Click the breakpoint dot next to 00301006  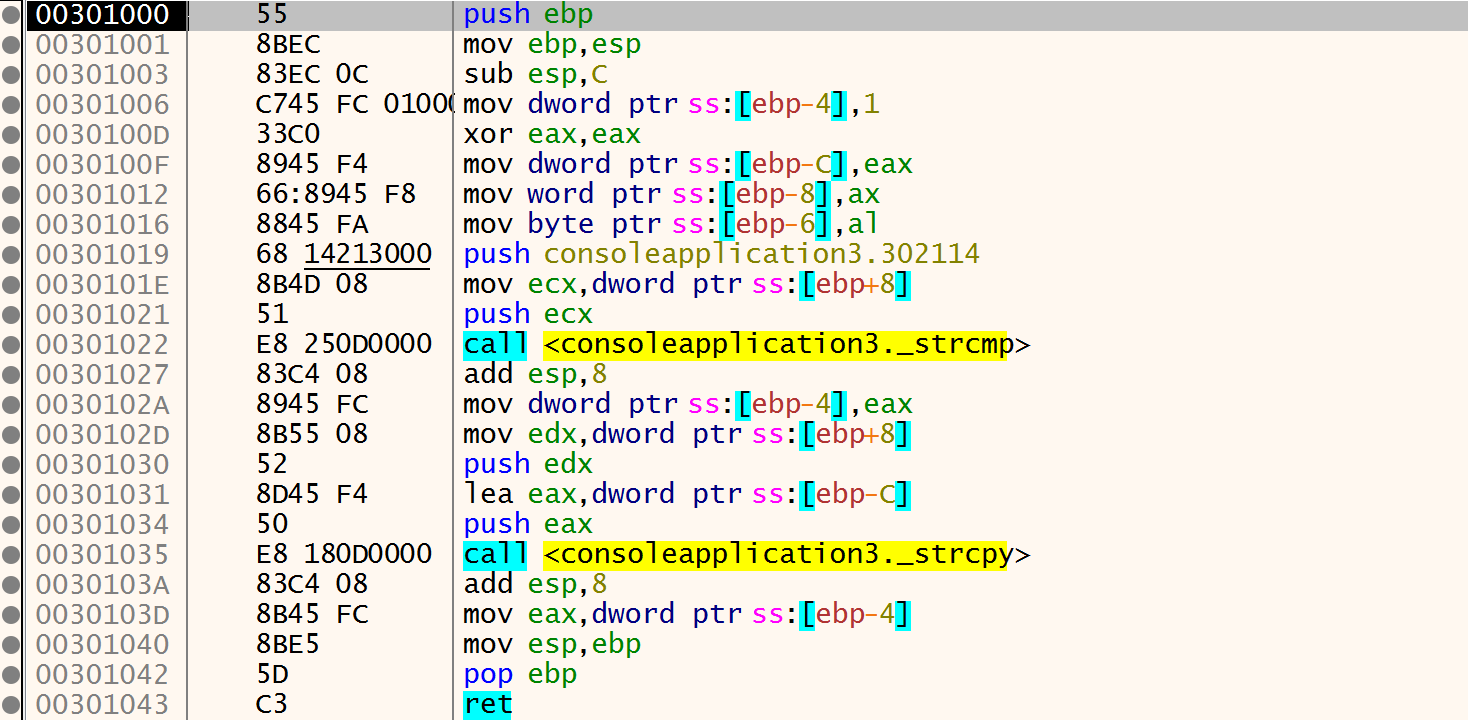(10, 104)
